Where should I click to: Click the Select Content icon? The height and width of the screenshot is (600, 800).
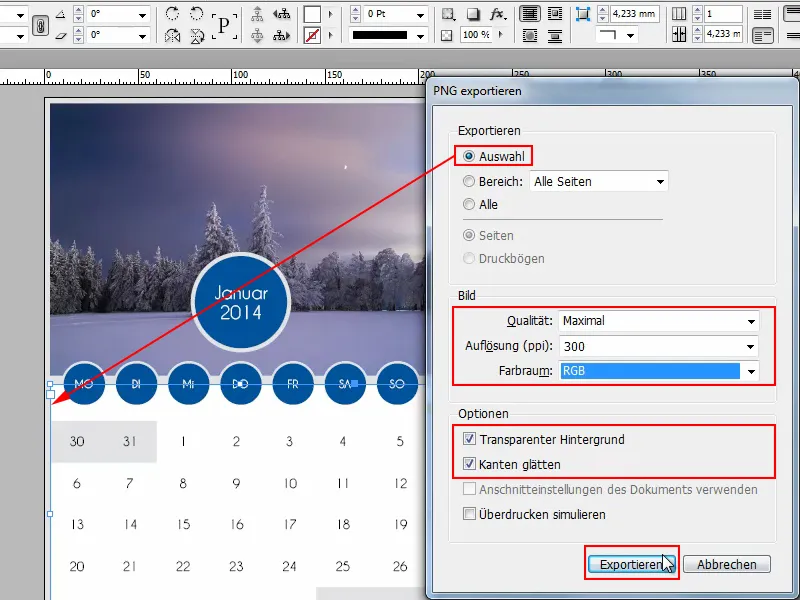coord(257,35)
